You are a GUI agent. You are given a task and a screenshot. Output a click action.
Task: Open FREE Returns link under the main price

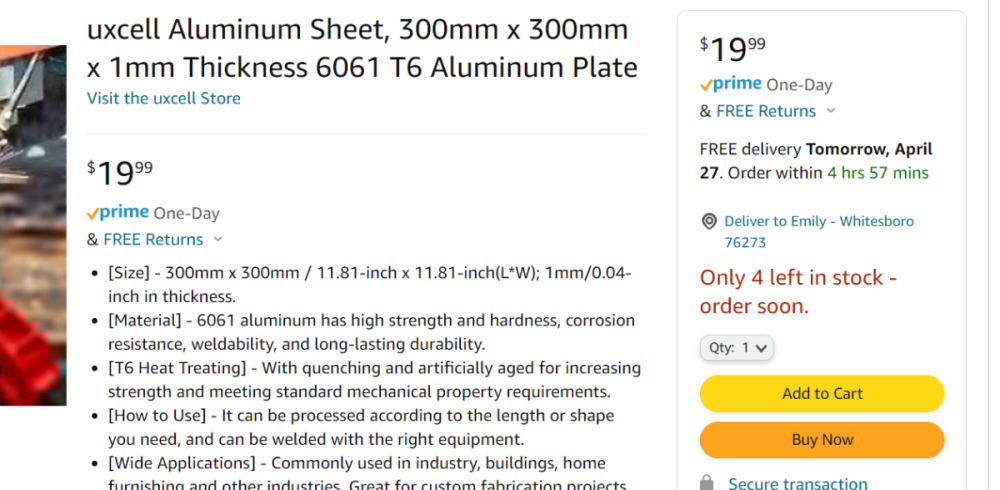[153, 239]
